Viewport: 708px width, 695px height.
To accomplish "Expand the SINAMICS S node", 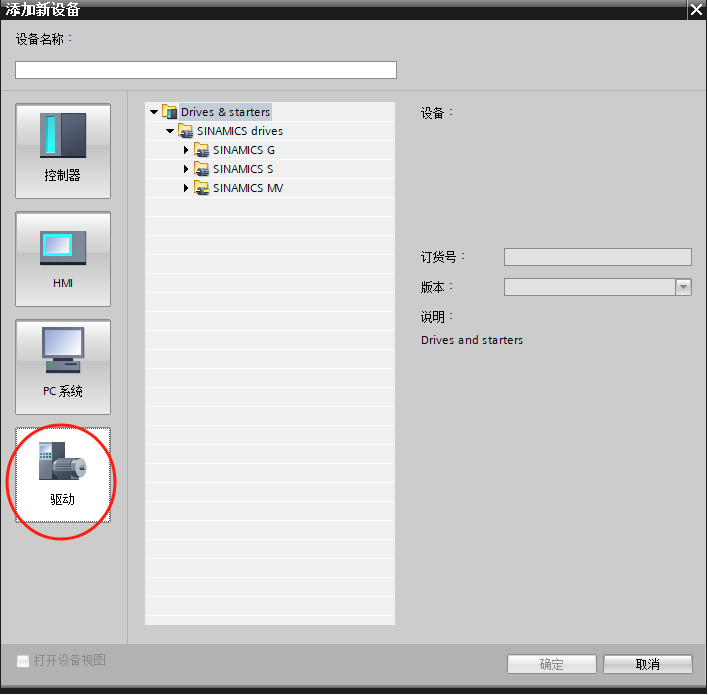I will (x=186, y=169).
